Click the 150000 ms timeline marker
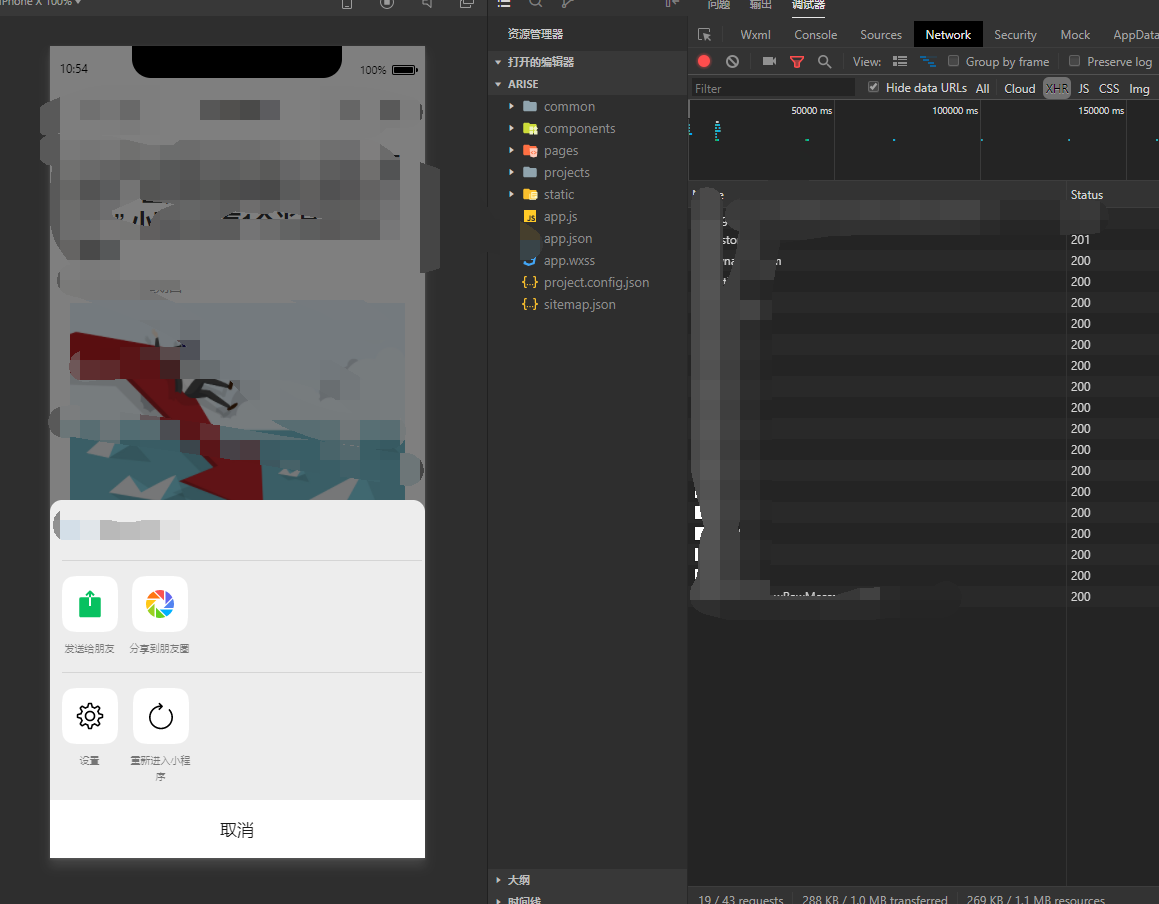Viewport: 1159px width, 904px height. [x=1101, y=111]
